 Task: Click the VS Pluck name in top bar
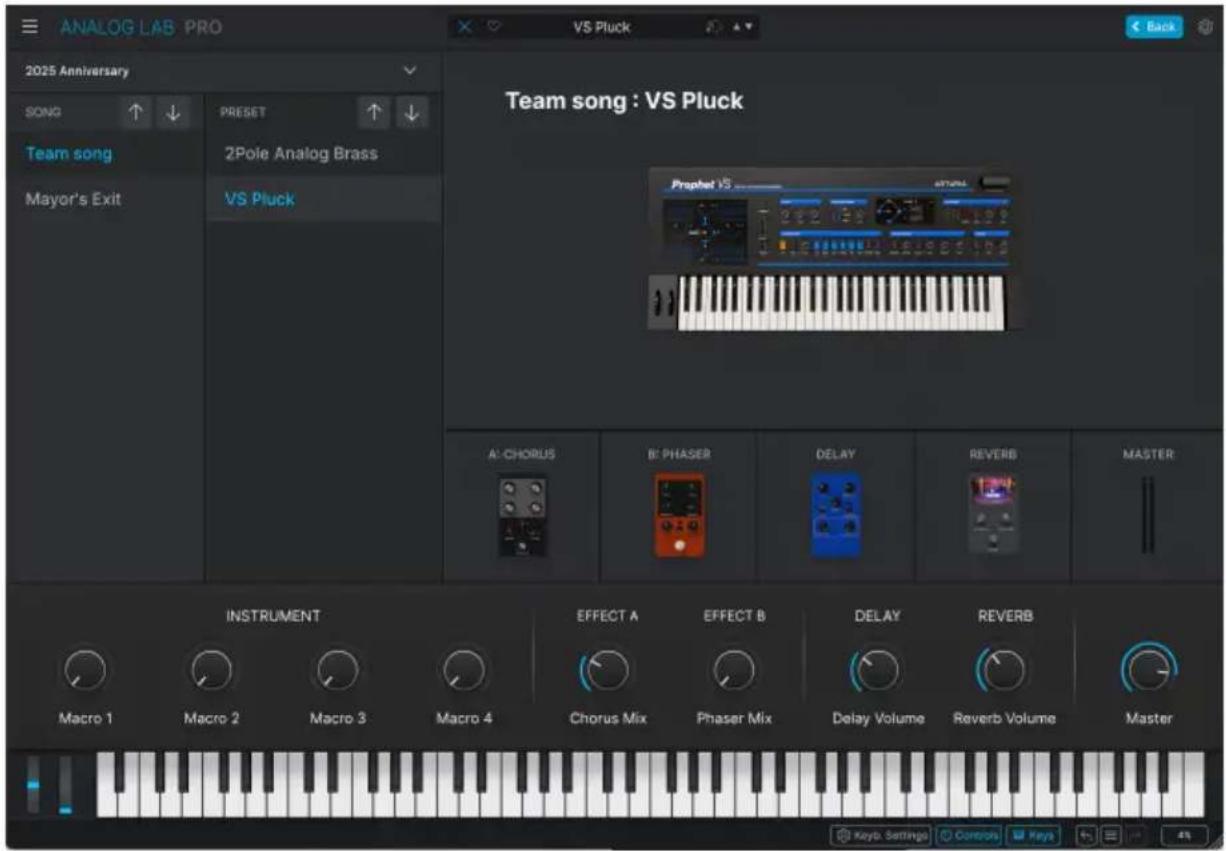point(601,27)
